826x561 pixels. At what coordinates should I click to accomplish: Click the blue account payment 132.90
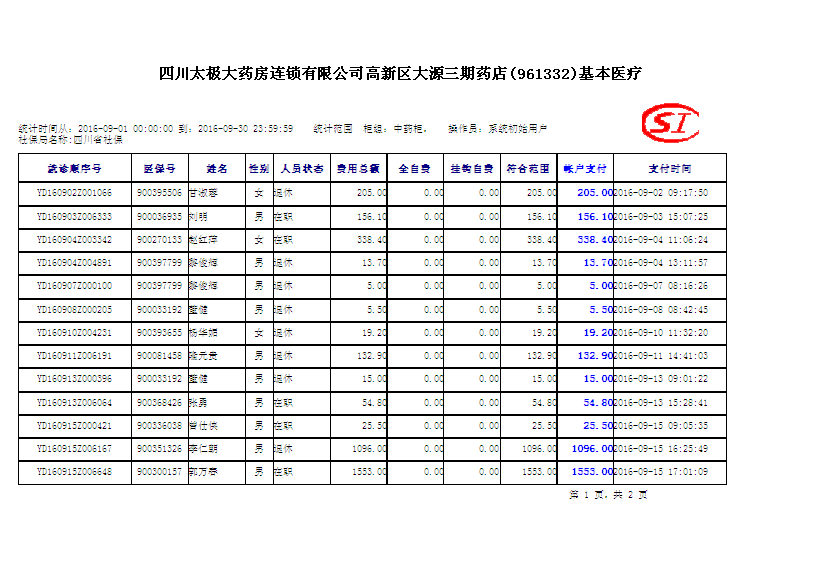(595, 356)
